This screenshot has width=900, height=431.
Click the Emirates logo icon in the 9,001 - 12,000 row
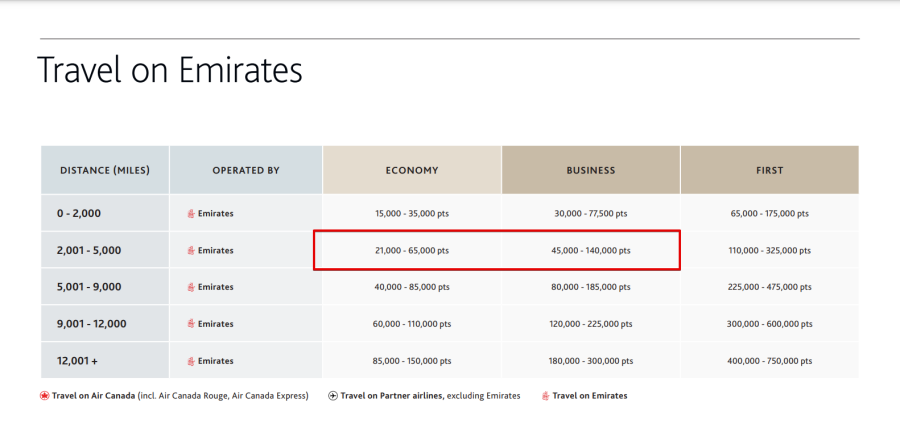(x=192, y=324)
